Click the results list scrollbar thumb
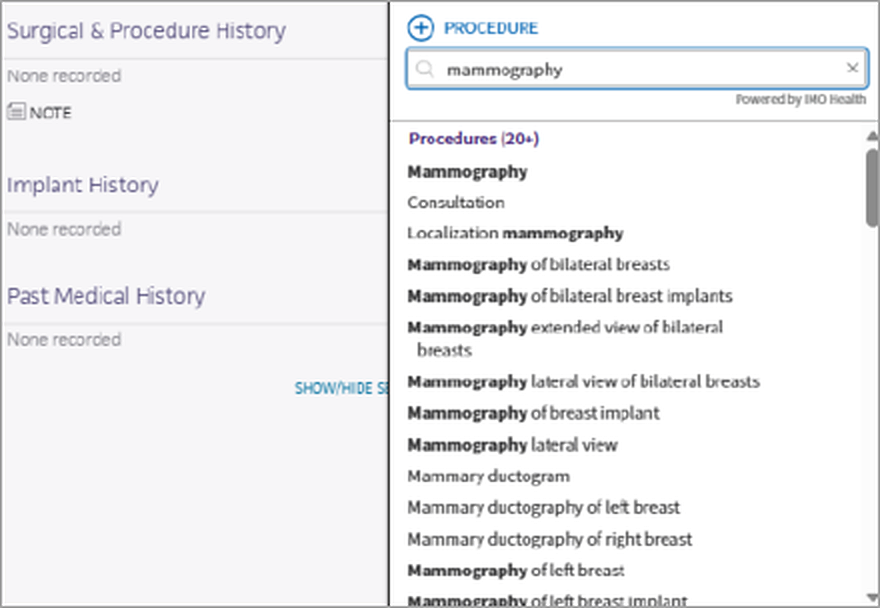 click(872, 188)
